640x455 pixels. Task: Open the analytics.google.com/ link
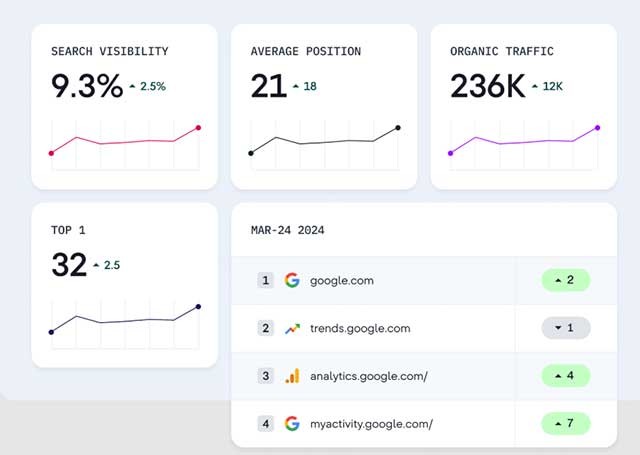pyautogui.click(x=370, y=376)
